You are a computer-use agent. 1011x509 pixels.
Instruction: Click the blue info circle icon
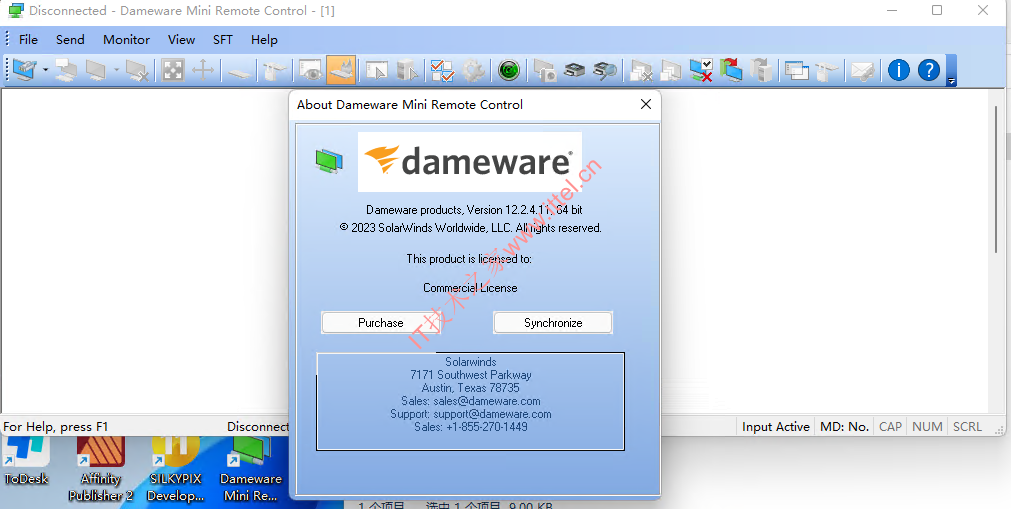[x=899, y=70]
